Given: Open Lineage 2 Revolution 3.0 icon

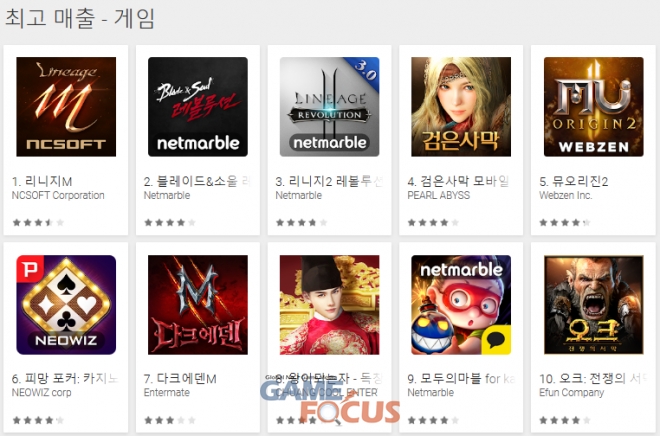Looking at the screenshot, I should point(330,107).
